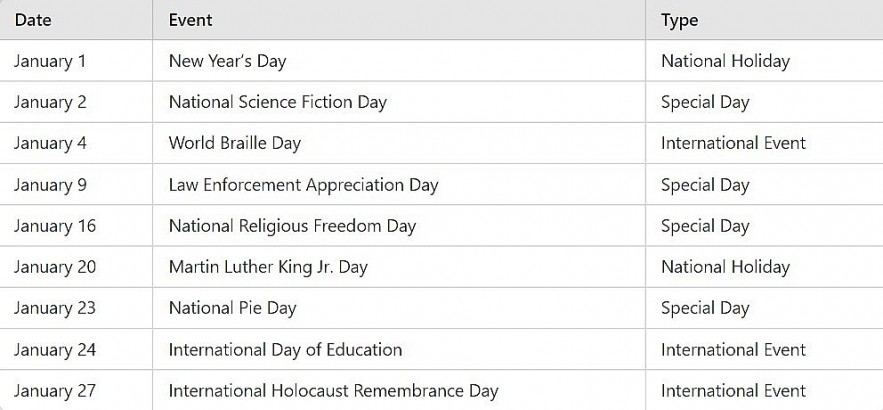Click the January 24 date cell
Screen dimensions: 883x410
55,350
